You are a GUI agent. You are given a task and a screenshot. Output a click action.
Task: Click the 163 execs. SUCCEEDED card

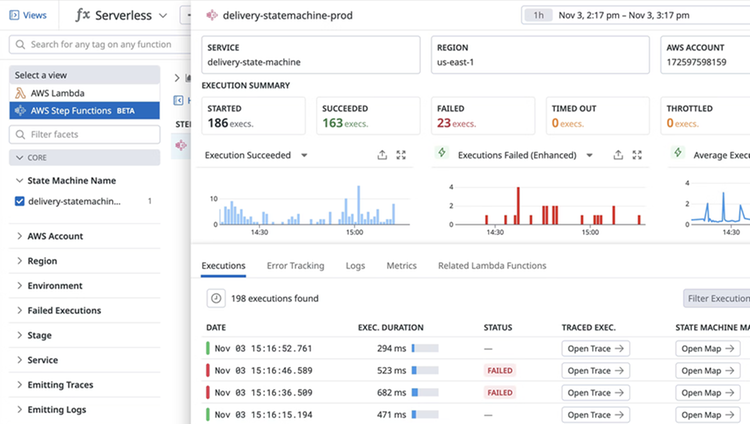[x=368, y=116]
